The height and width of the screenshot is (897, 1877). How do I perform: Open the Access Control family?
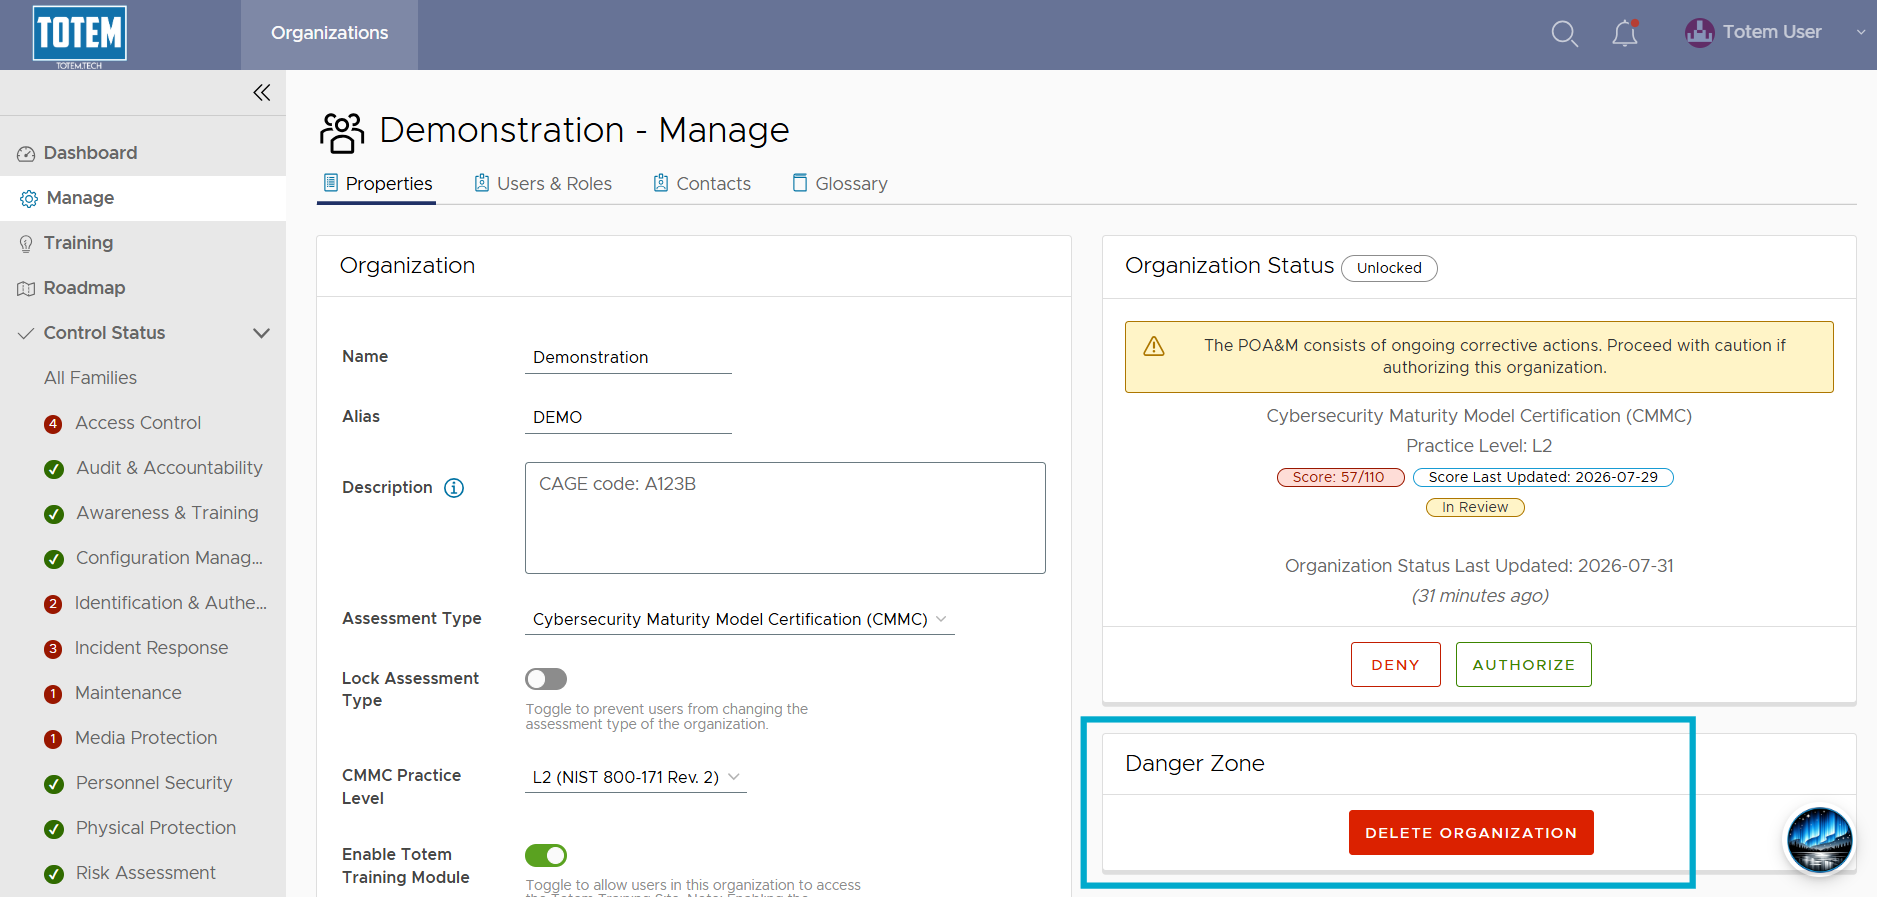pos(138,423)
